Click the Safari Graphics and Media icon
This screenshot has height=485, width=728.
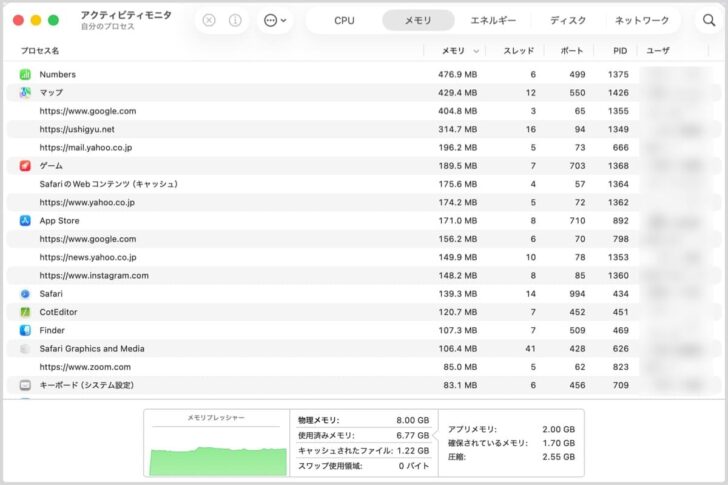25,349
